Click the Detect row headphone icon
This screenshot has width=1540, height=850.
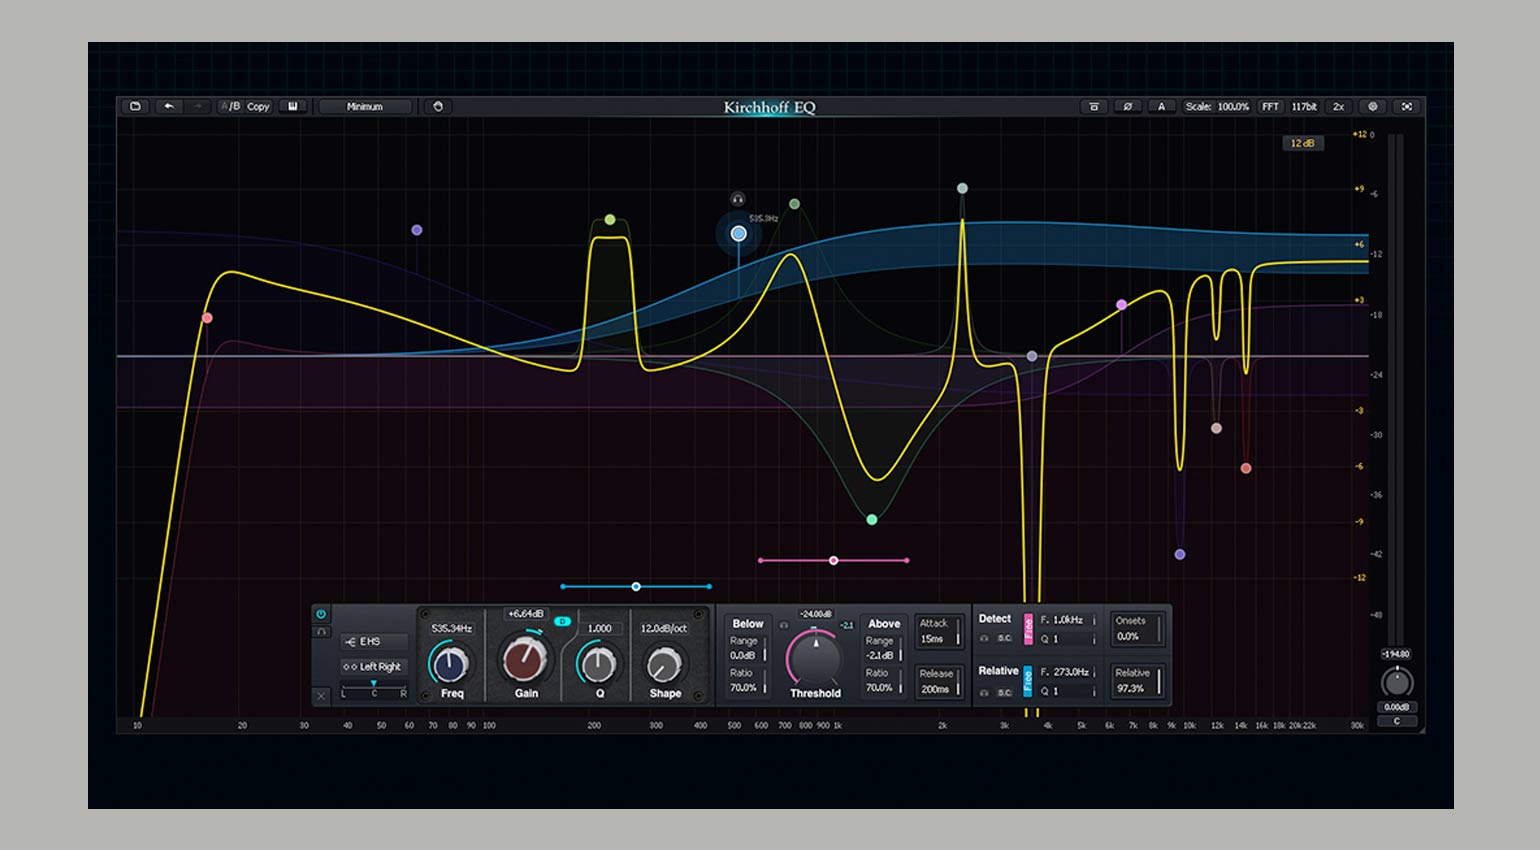coord(984,638)
